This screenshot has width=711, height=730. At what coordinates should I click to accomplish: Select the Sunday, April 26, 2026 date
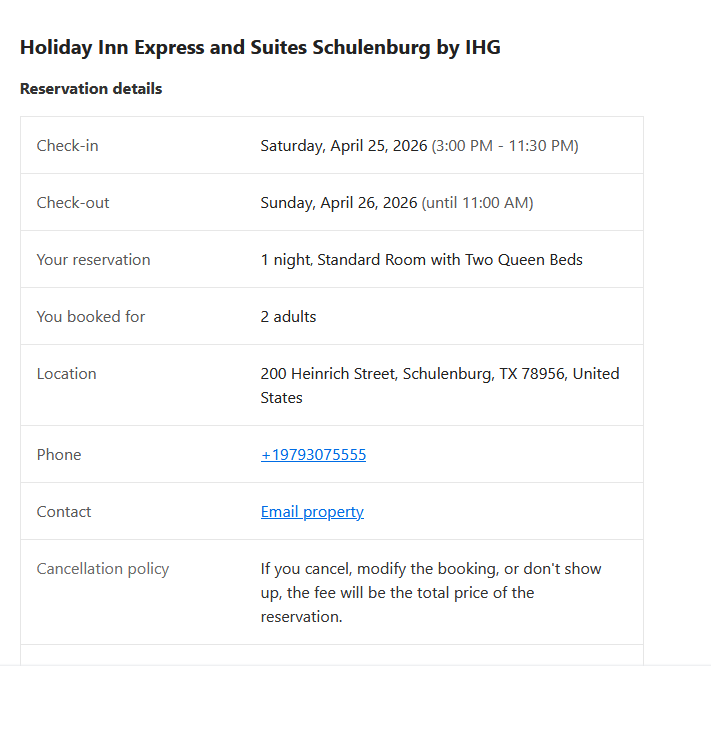click(339, 203)
